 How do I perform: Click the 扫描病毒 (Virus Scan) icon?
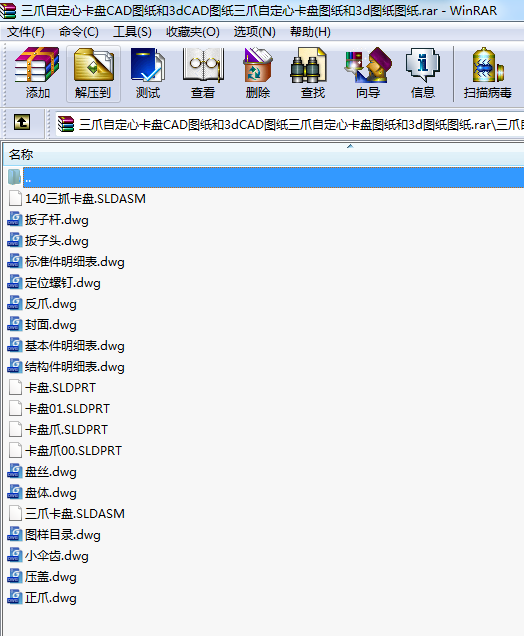pos(487,73)
